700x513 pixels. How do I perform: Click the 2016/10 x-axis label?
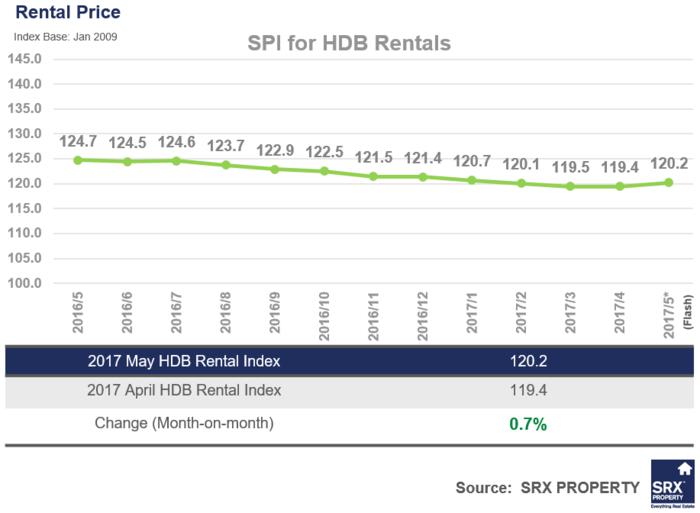(324, 316)
